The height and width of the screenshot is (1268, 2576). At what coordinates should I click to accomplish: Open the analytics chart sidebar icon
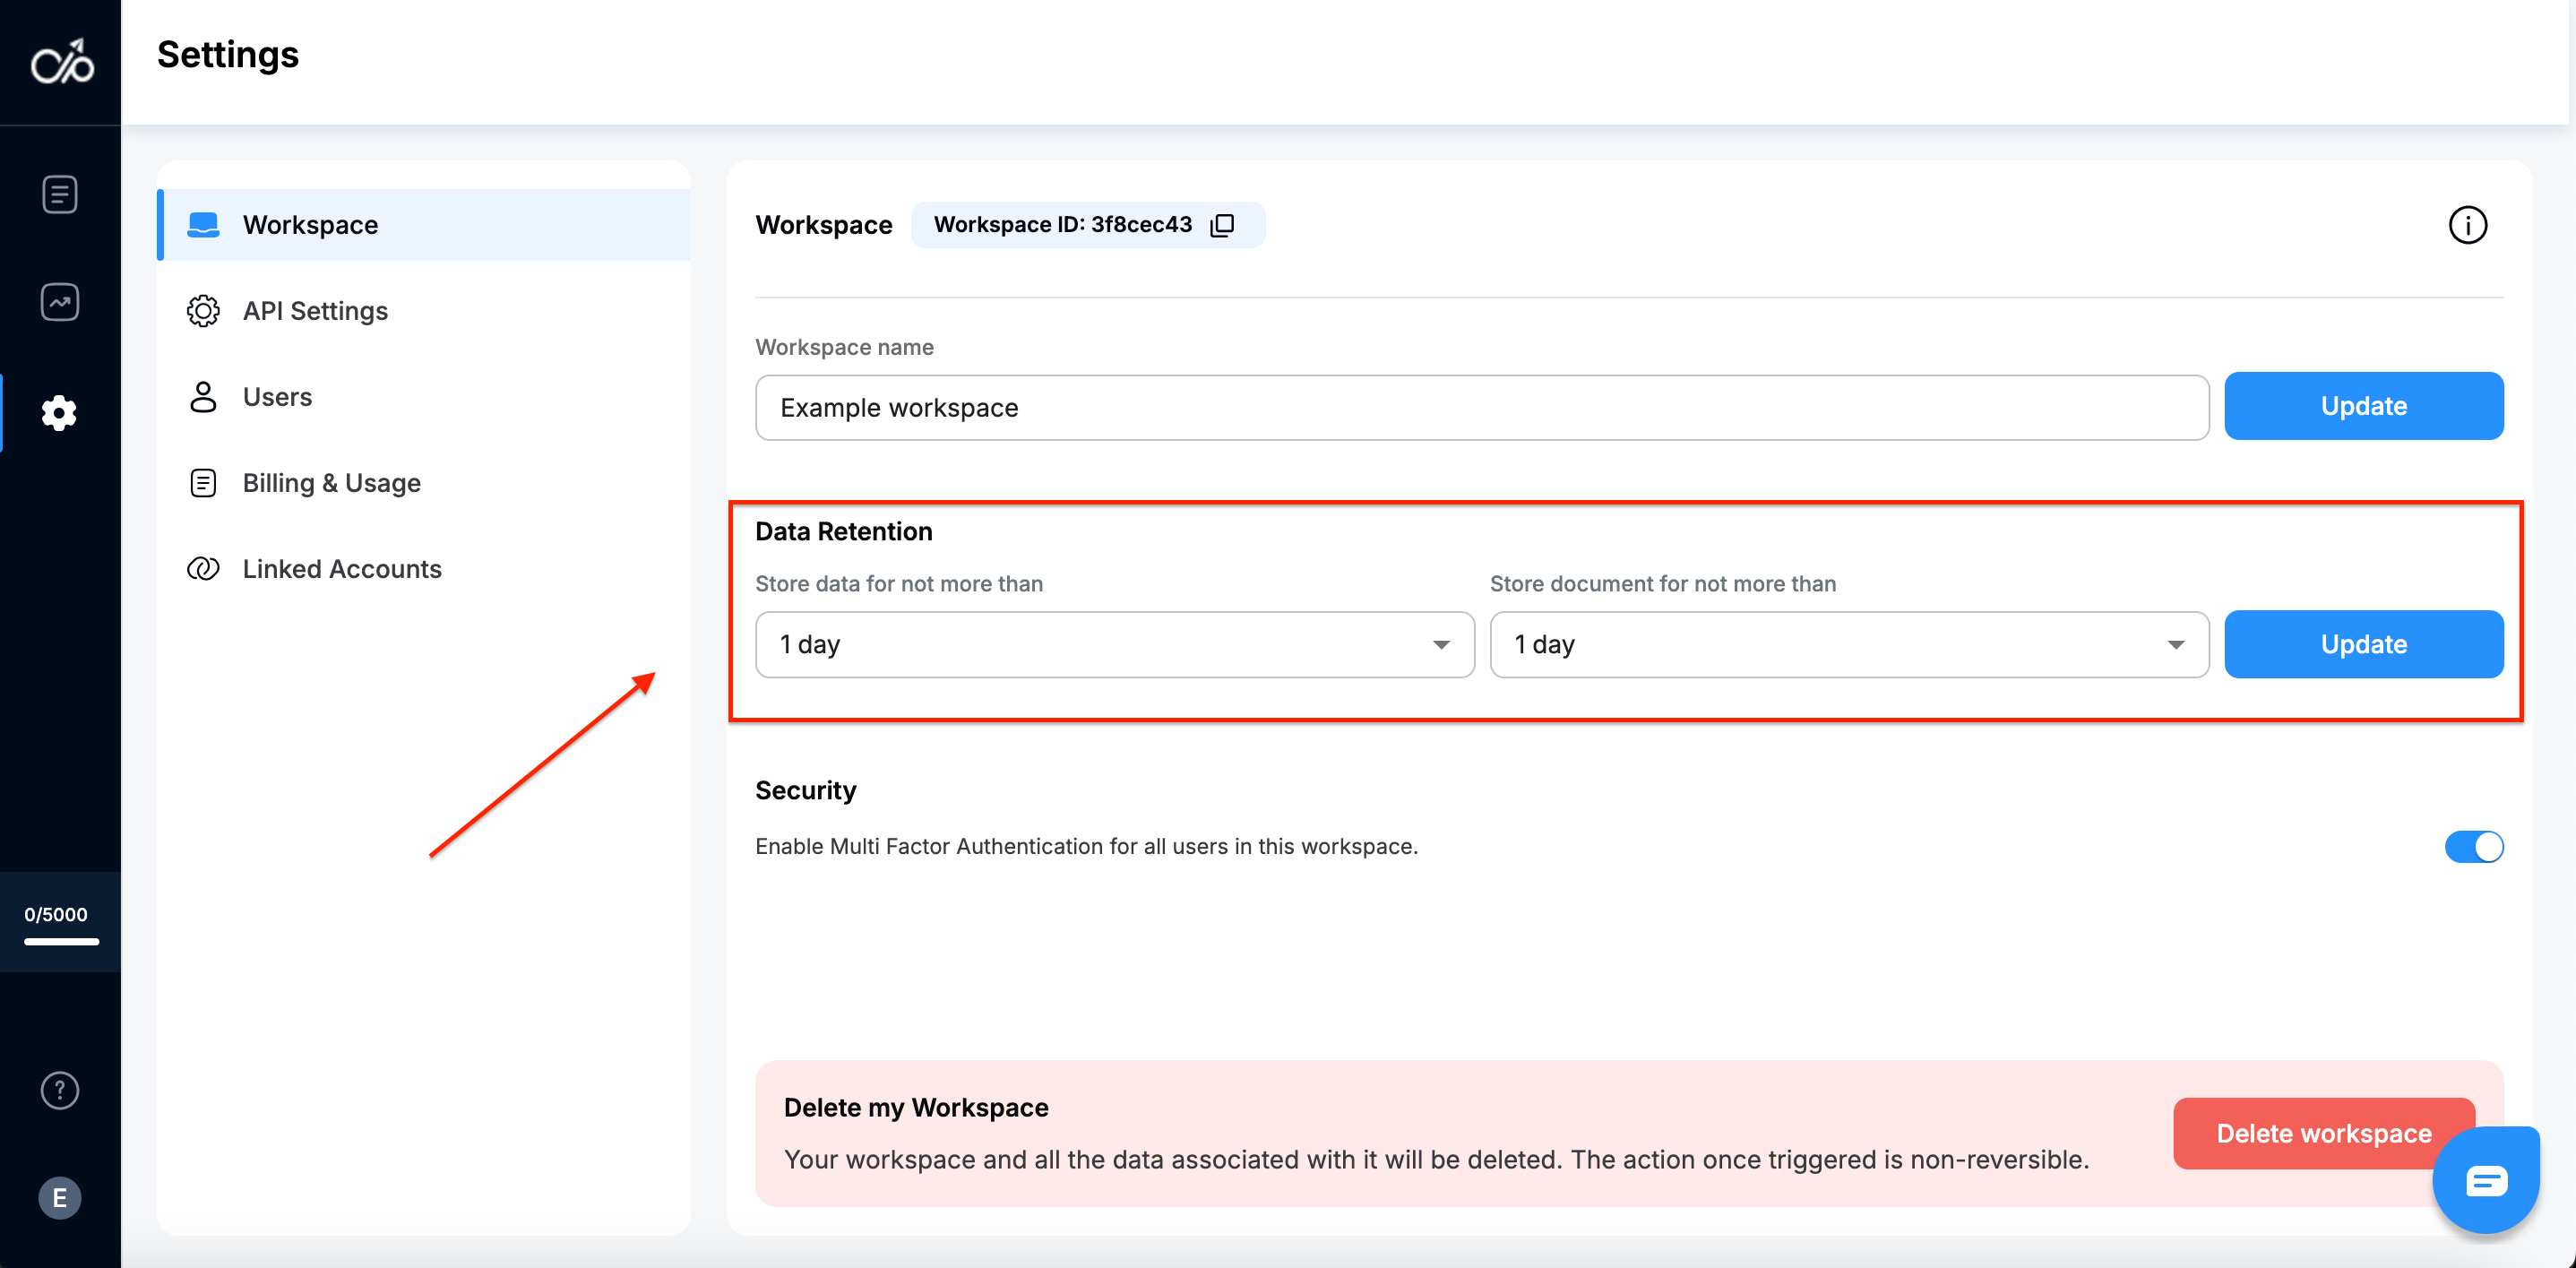pyautogui.click(x=60, y=302)
